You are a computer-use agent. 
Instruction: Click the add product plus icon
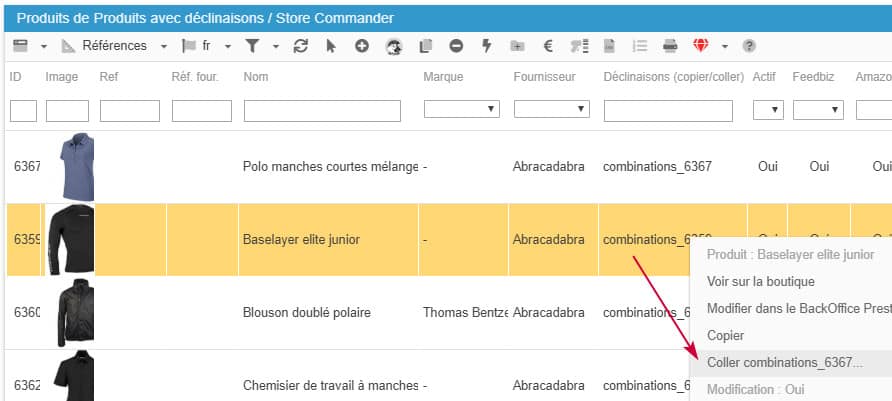pyautogui.click(x=362, y=46)
